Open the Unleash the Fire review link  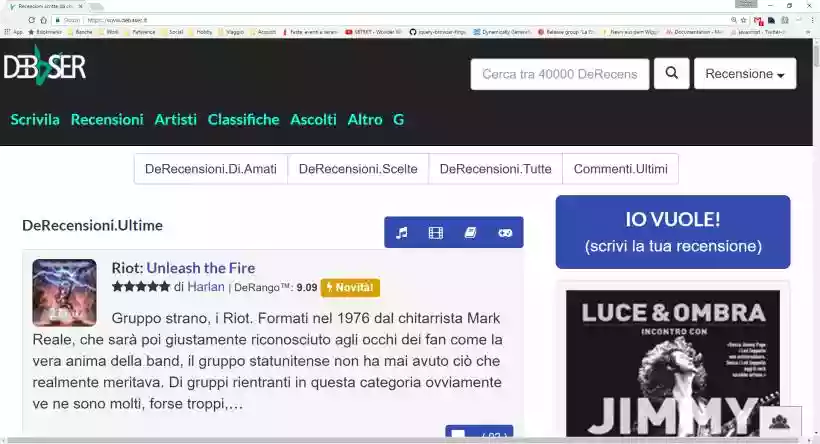200,268
